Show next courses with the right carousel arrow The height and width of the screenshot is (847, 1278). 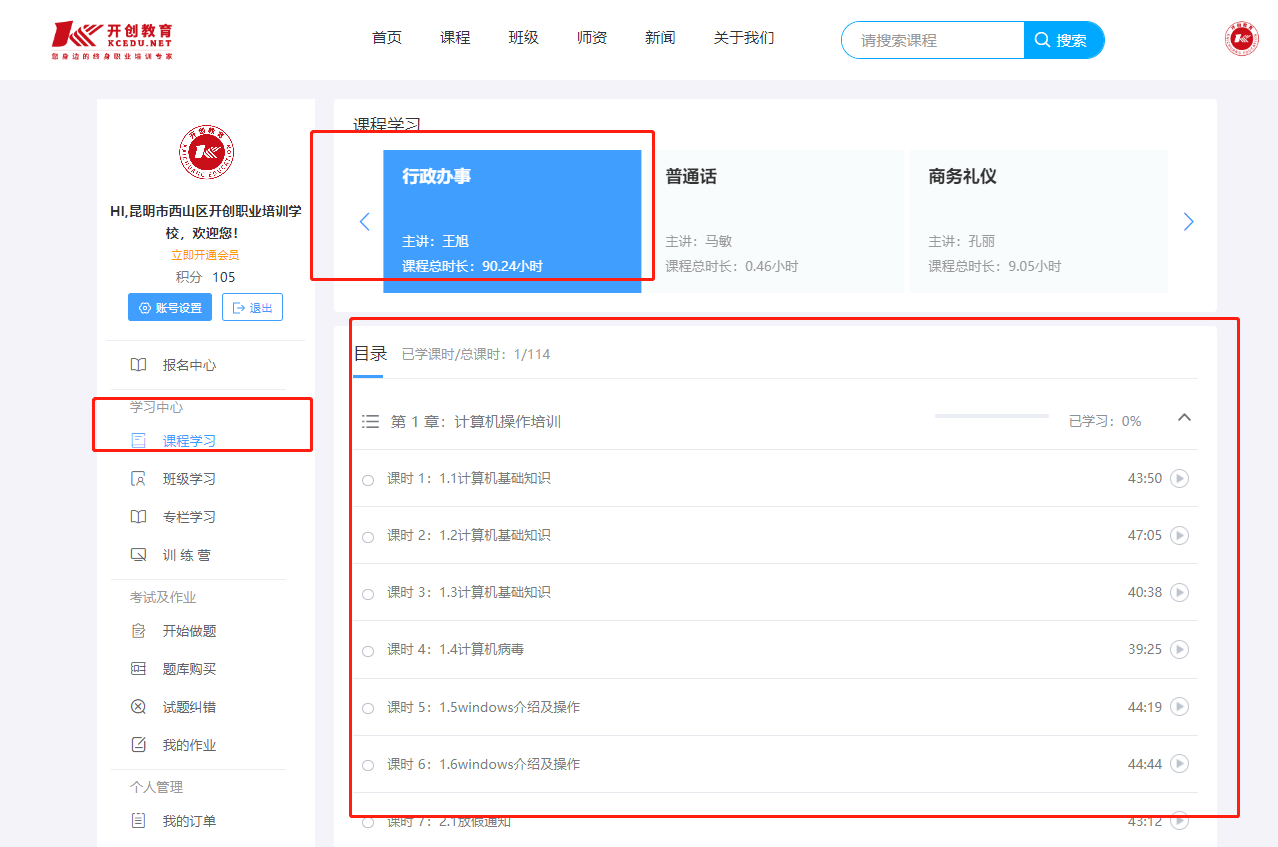(1188, 221)
